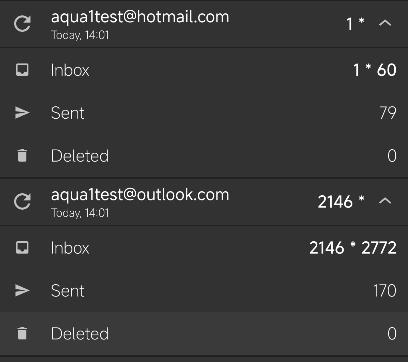Open the outlook Inbox folder
The image size is (408, 362).
point(204,248)
